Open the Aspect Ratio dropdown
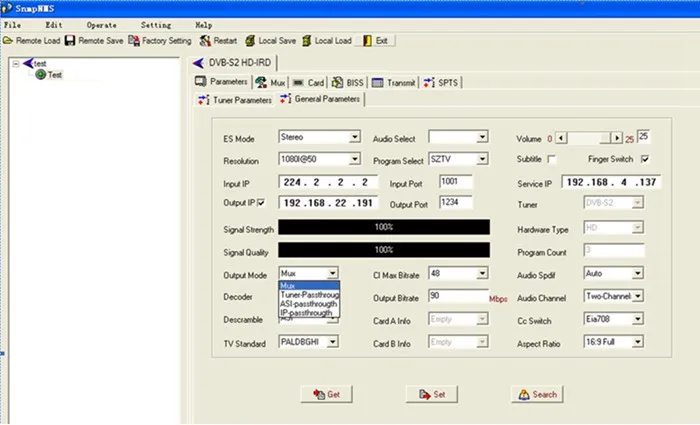This screenshot has width=700, height=425. pyautogui.click(x=638, y=342)
